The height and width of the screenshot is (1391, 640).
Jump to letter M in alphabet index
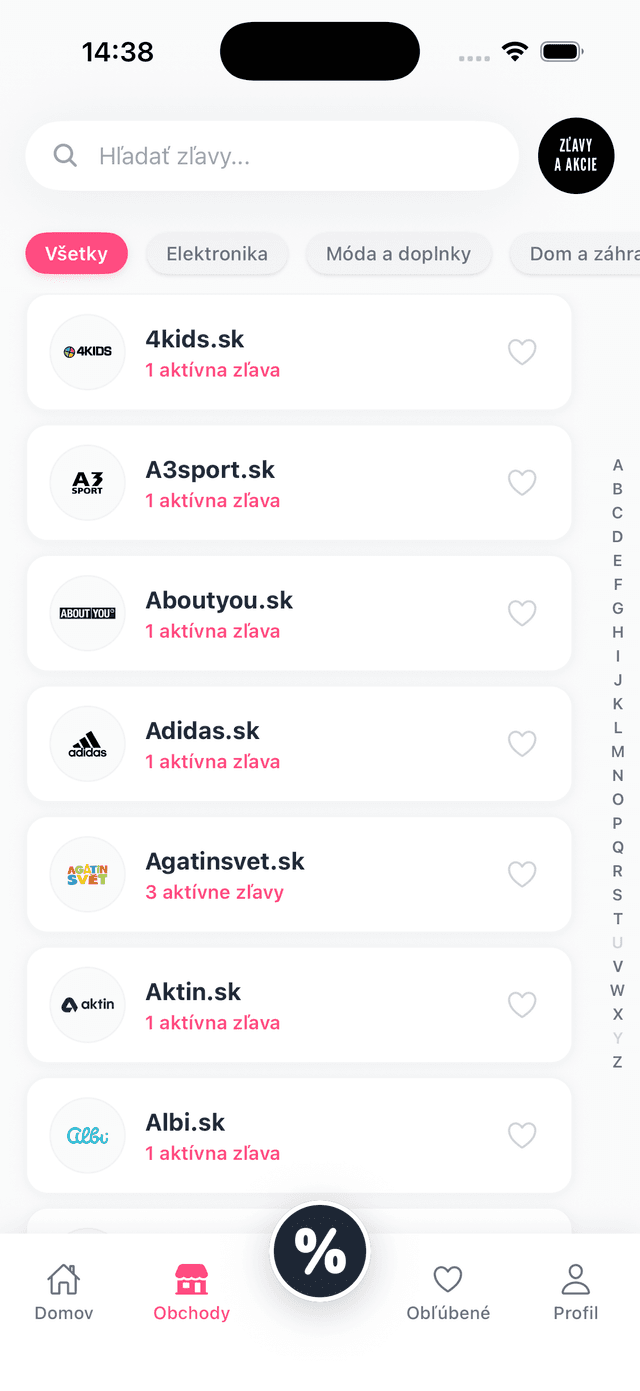click(x=617, y=752)
